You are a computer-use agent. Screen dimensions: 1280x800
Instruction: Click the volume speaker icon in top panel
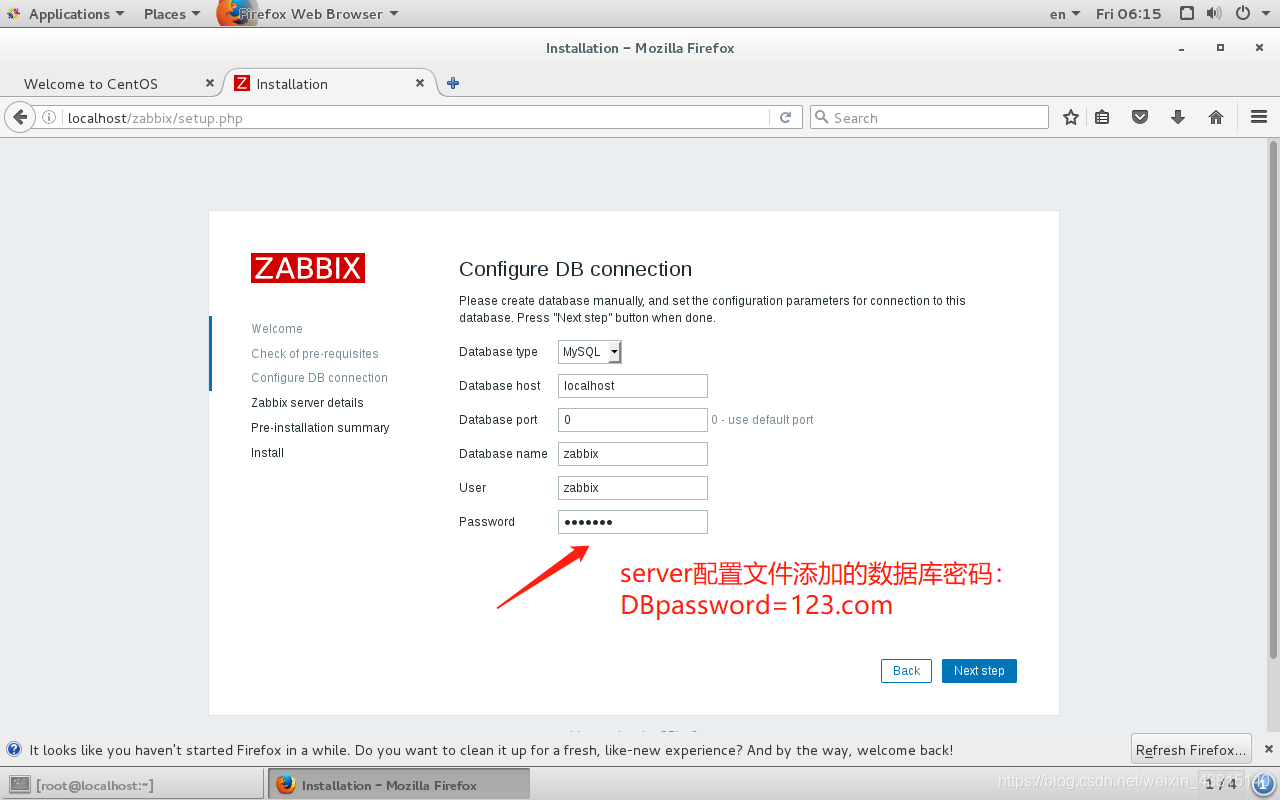(x=1214, y=14)
